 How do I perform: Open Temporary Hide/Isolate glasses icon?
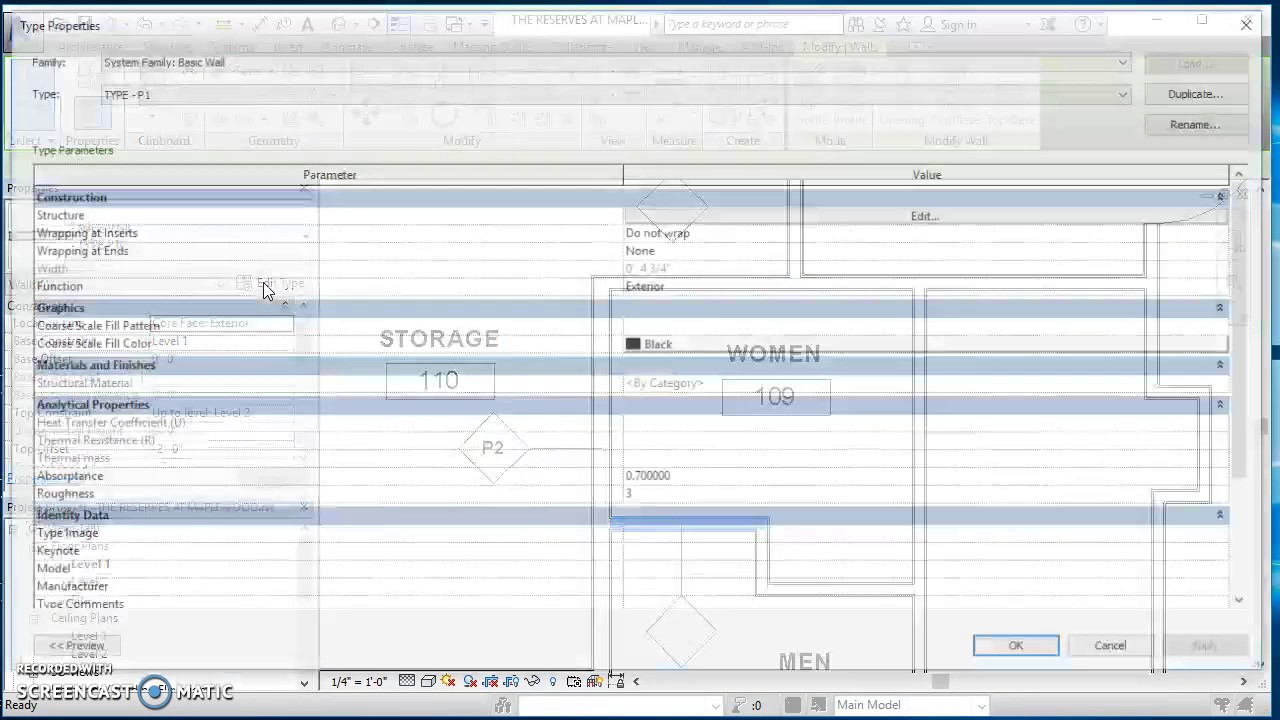coord(533,681)
